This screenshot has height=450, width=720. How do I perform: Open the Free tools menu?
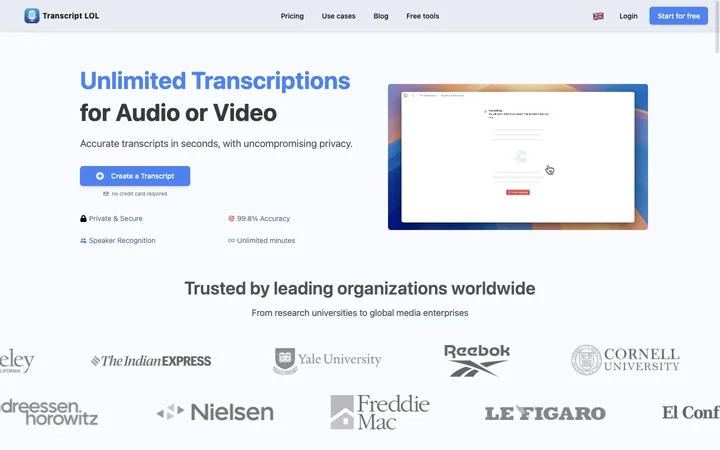(x=422, y=16)
